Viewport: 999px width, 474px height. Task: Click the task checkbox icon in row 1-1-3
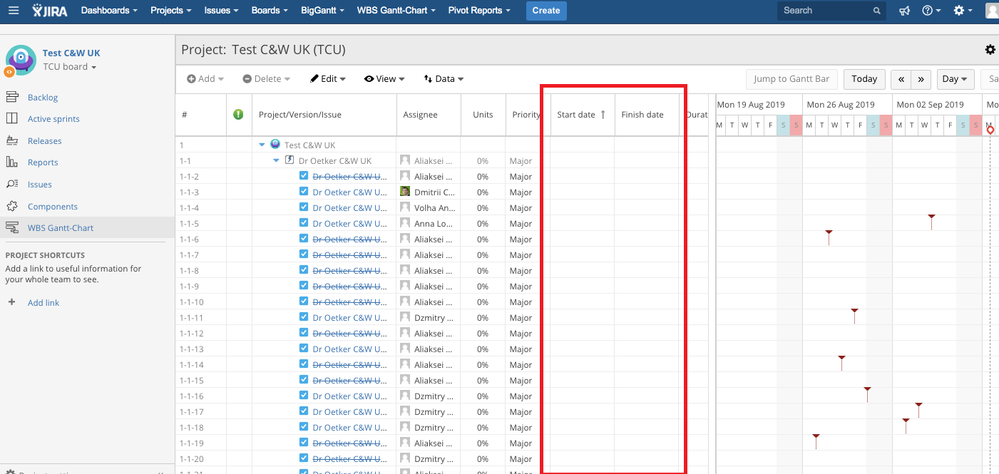304,192
